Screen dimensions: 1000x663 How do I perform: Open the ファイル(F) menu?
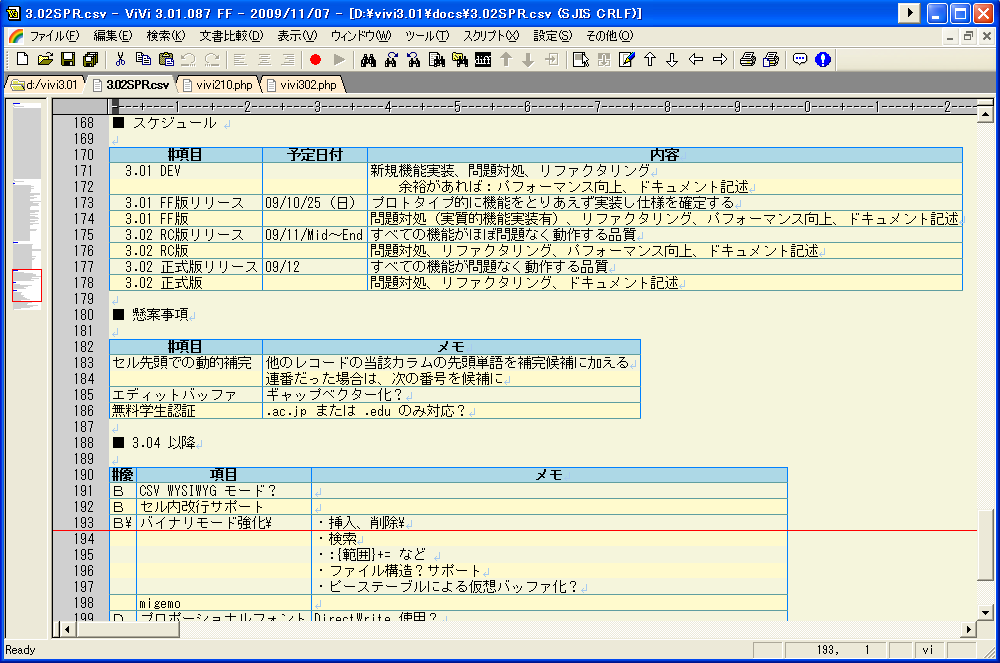[x=54, y=36]
